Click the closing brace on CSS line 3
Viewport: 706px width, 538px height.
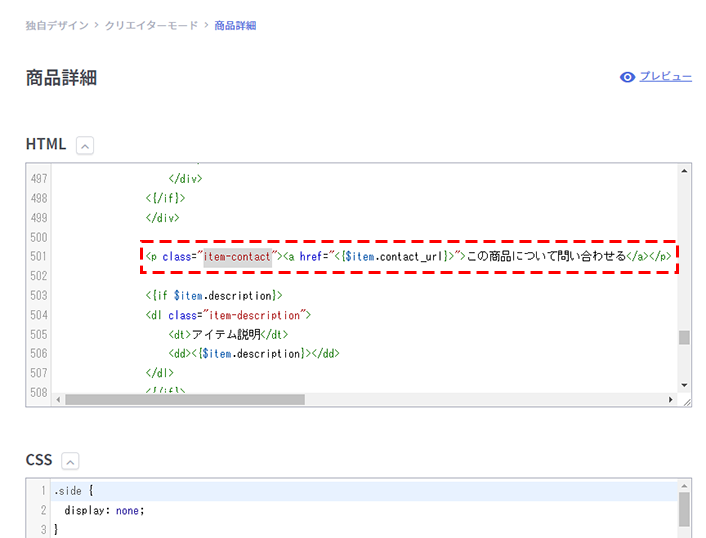click(x=56, y=529)
